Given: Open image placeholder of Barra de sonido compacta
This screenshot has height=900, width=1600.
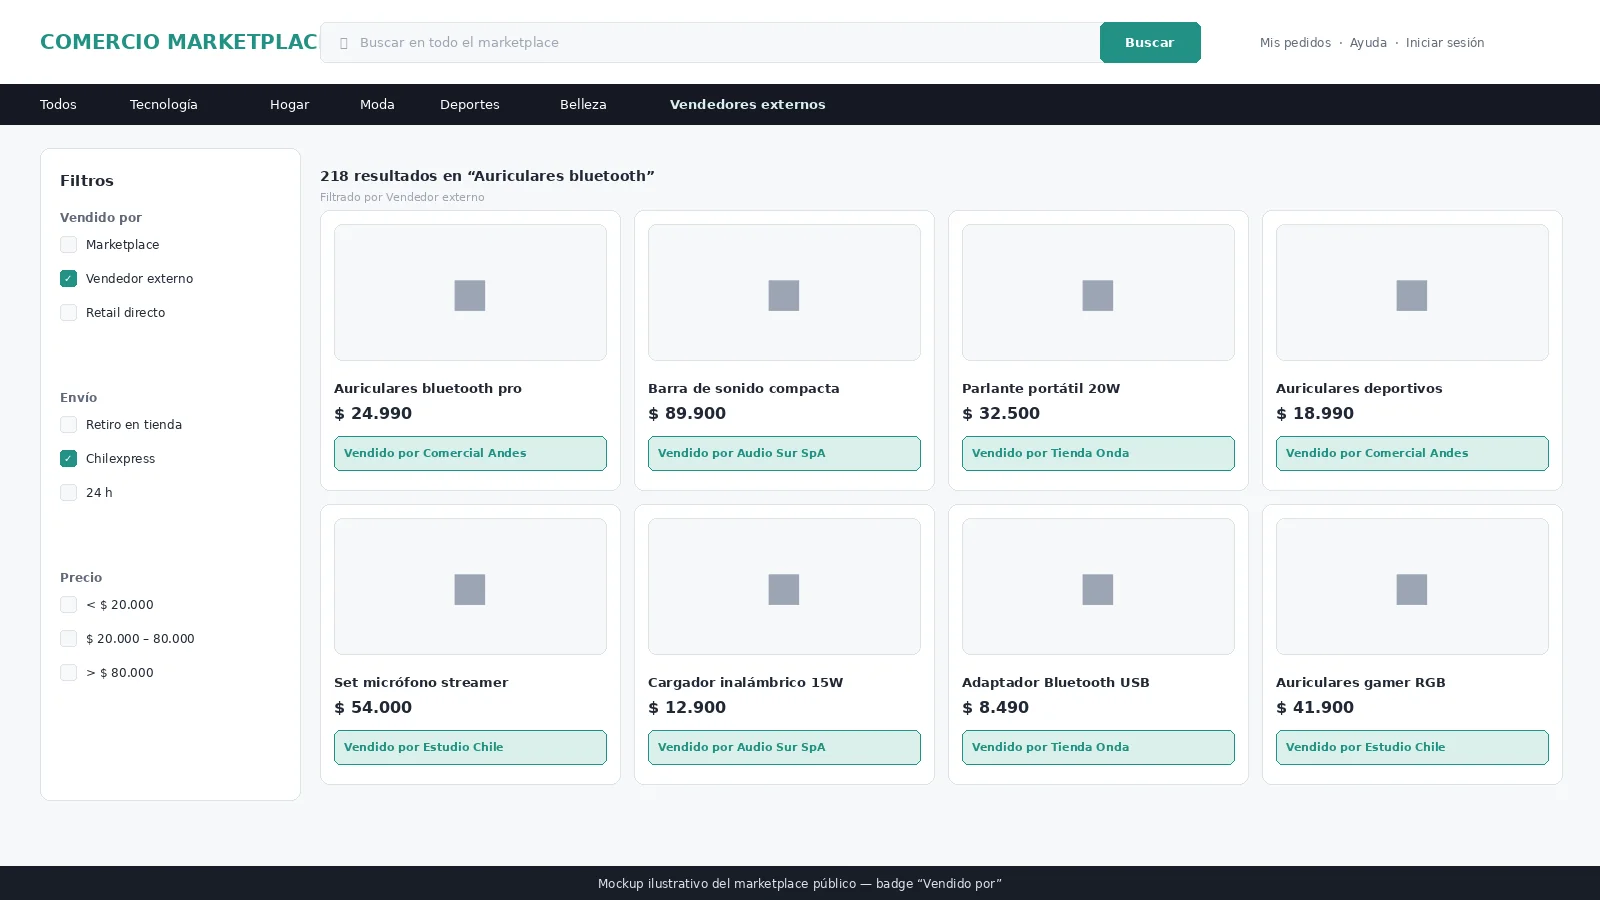Looking at the screenshot, I should 784,292.
